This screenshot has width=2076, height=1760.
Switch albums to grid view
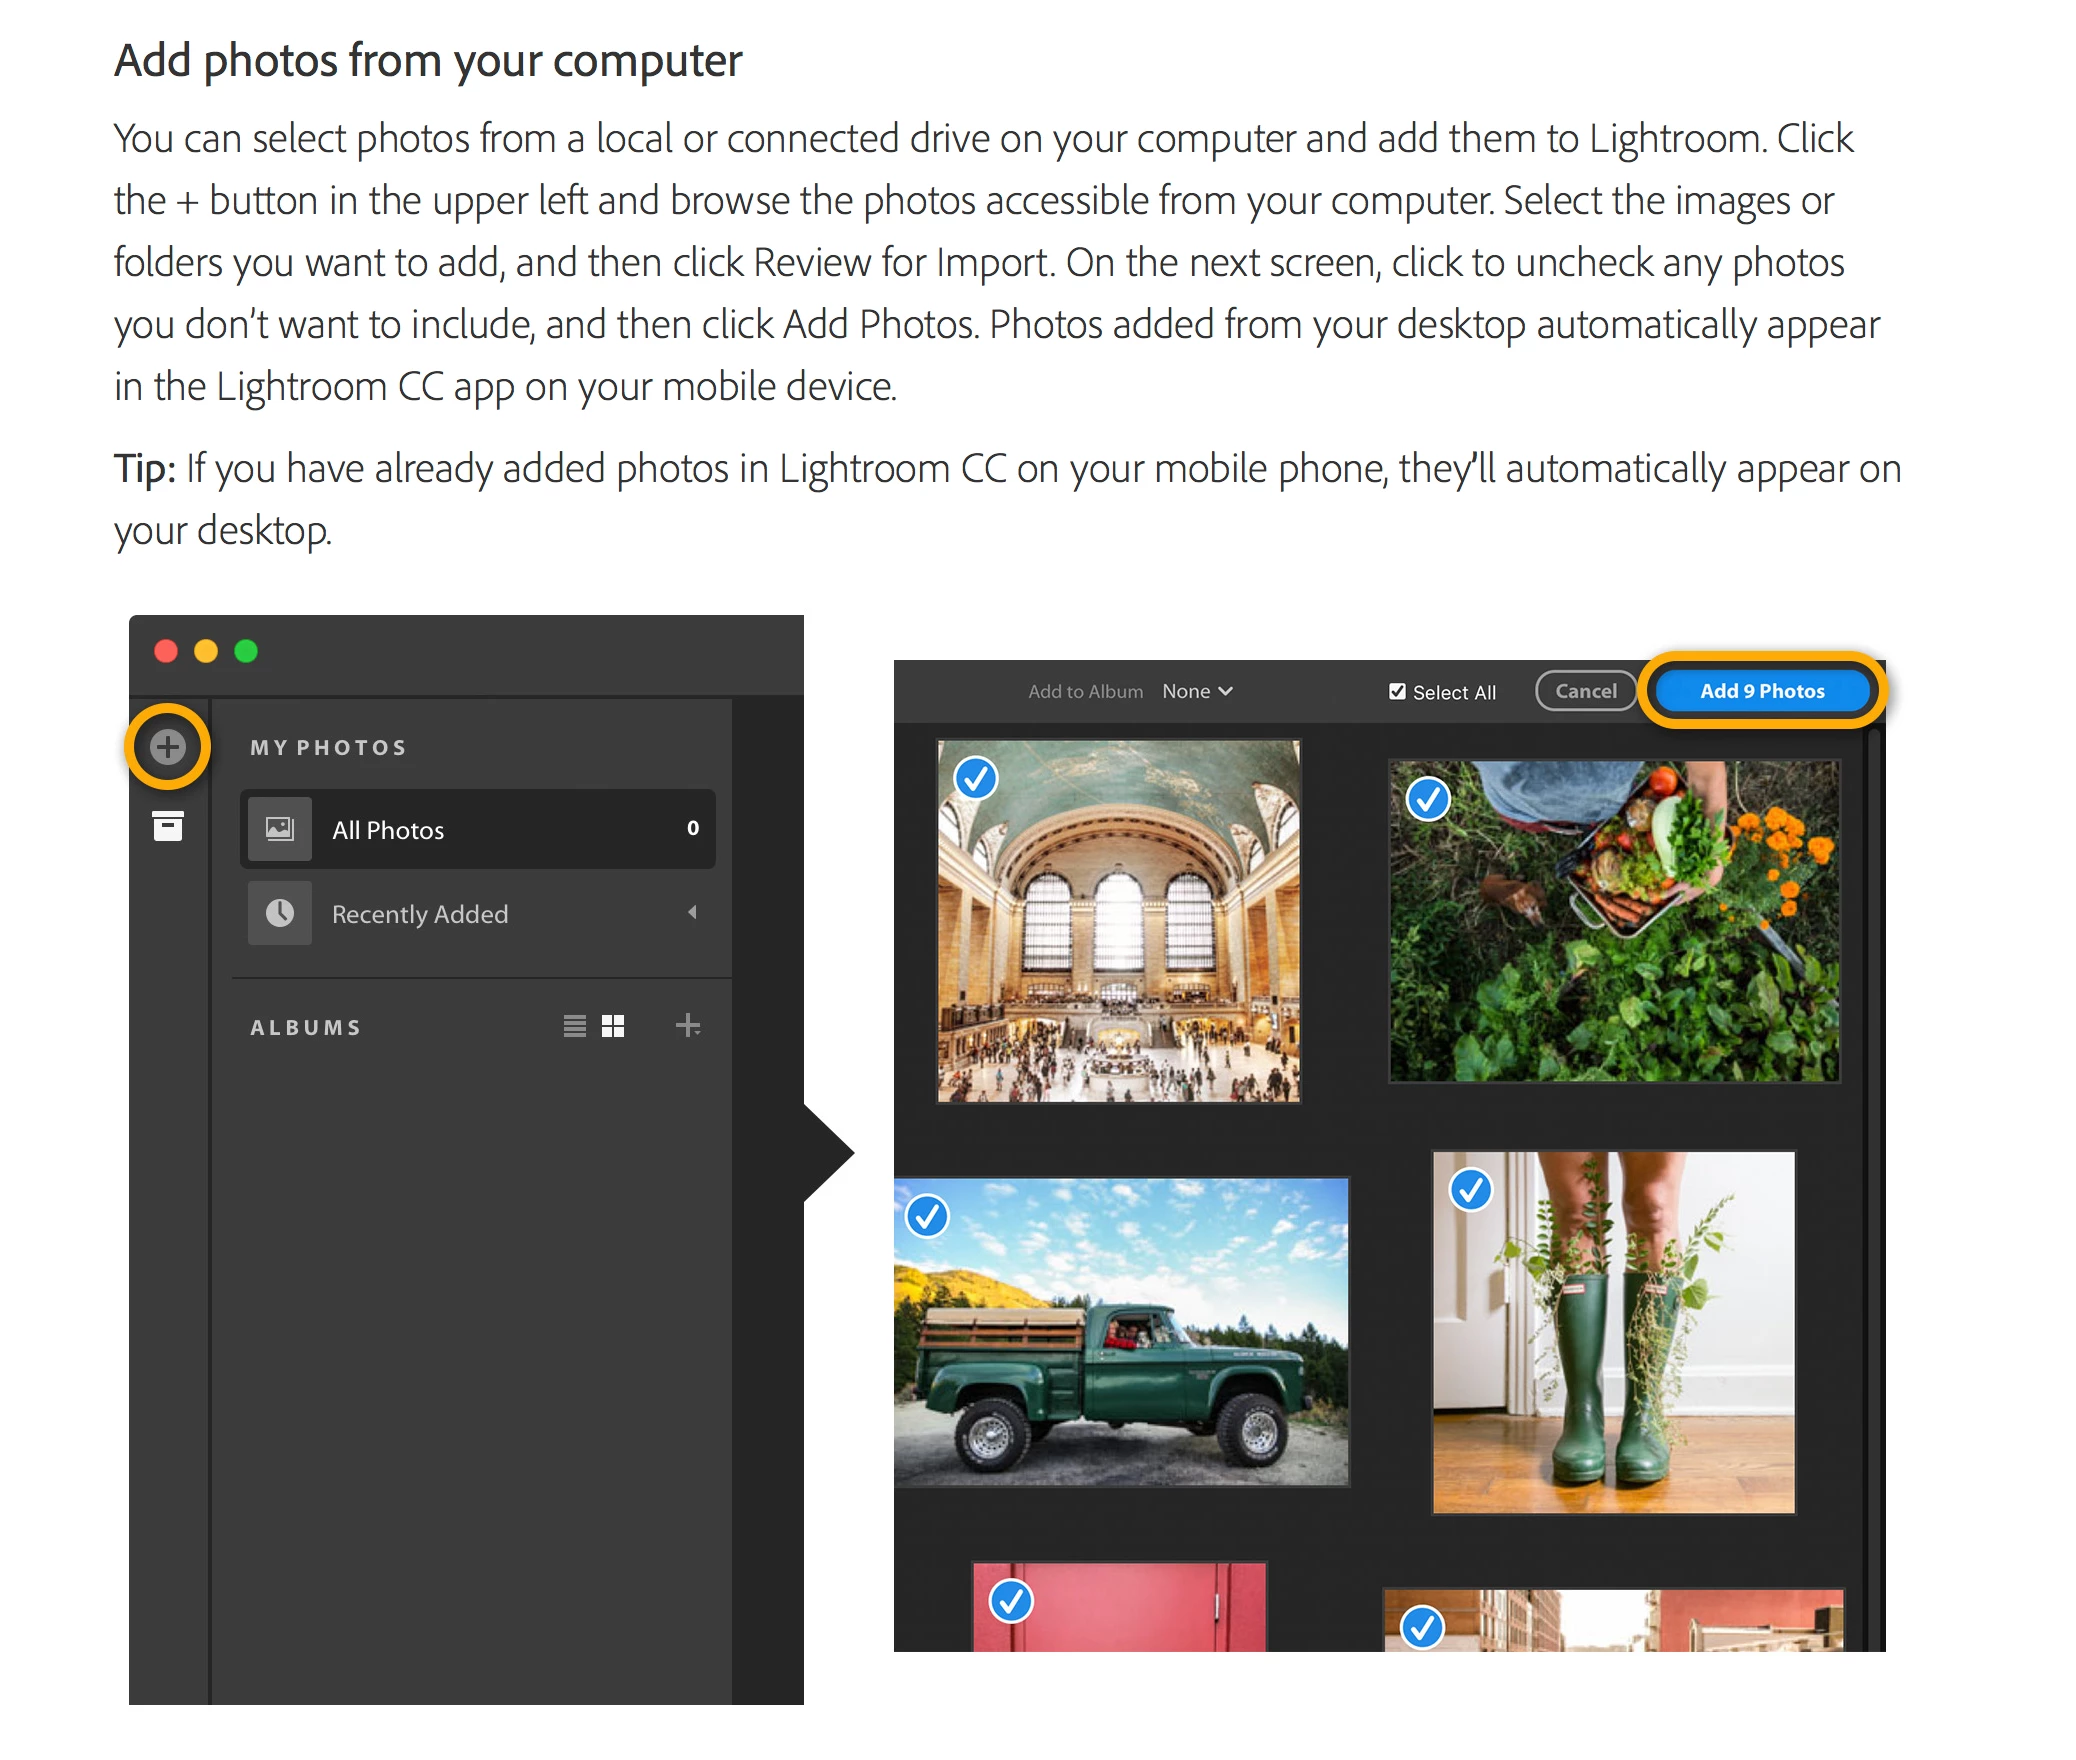click(x=613, y=1026)
